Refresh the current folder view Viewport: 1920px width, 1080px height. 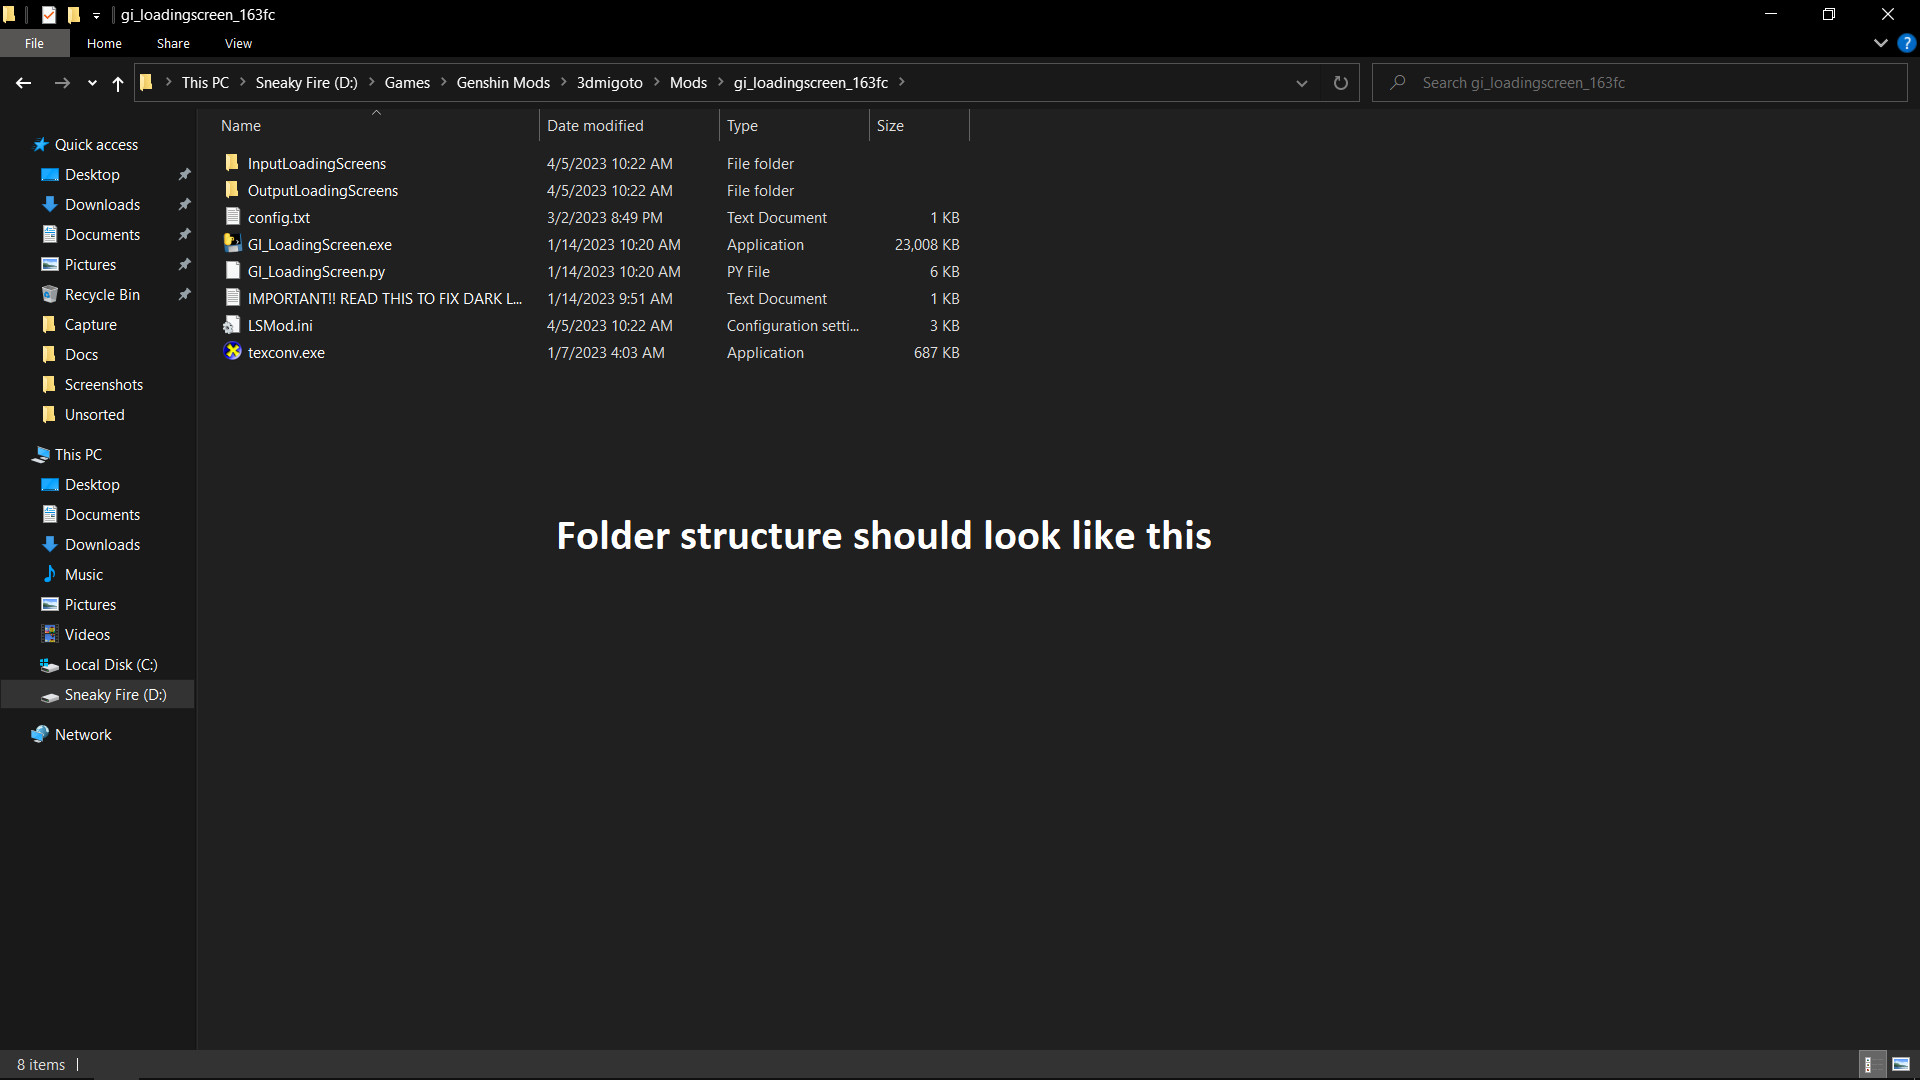pyautogui.click(x=1340, y=82)
